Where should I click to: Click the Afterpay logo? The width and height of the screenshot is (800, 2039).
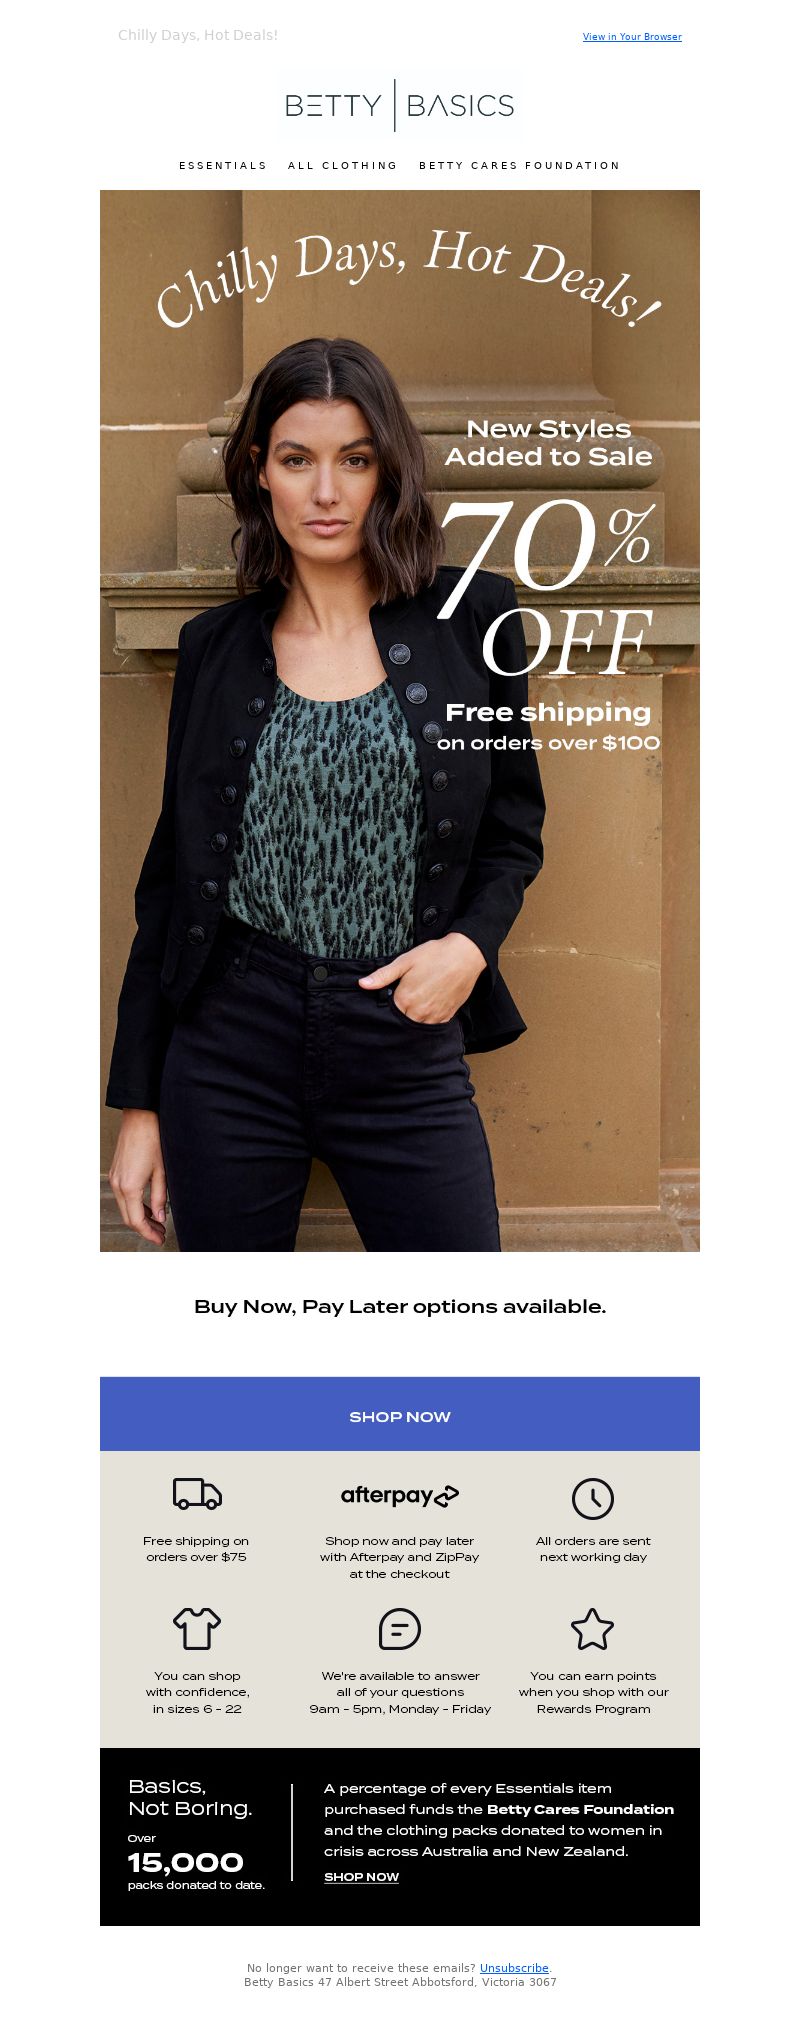click(400, 1496)
